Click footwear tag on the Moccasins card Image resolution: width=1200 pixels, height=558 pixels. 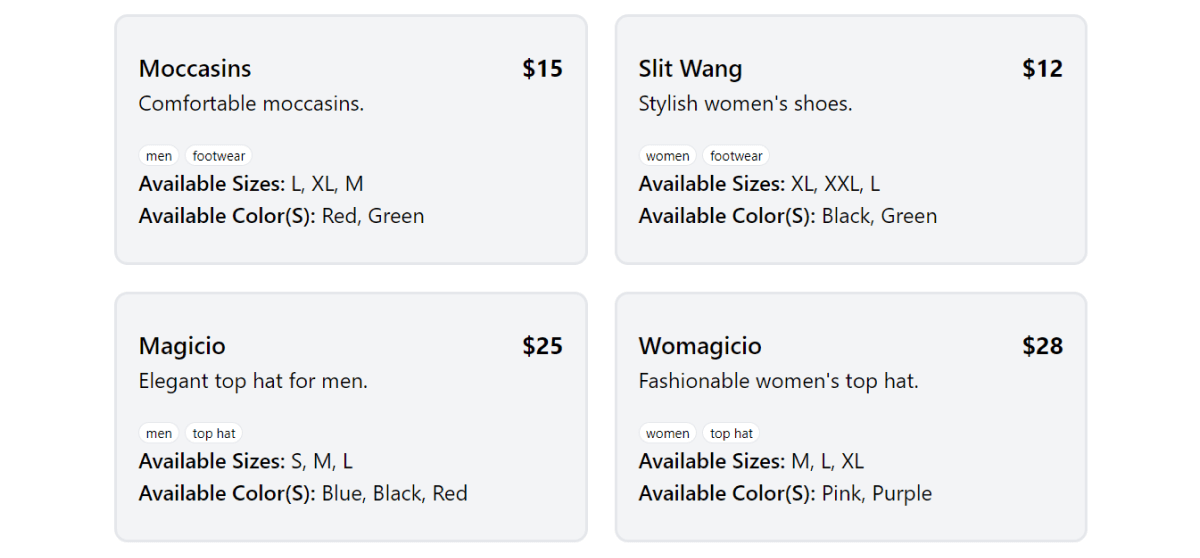click(219, 156)
